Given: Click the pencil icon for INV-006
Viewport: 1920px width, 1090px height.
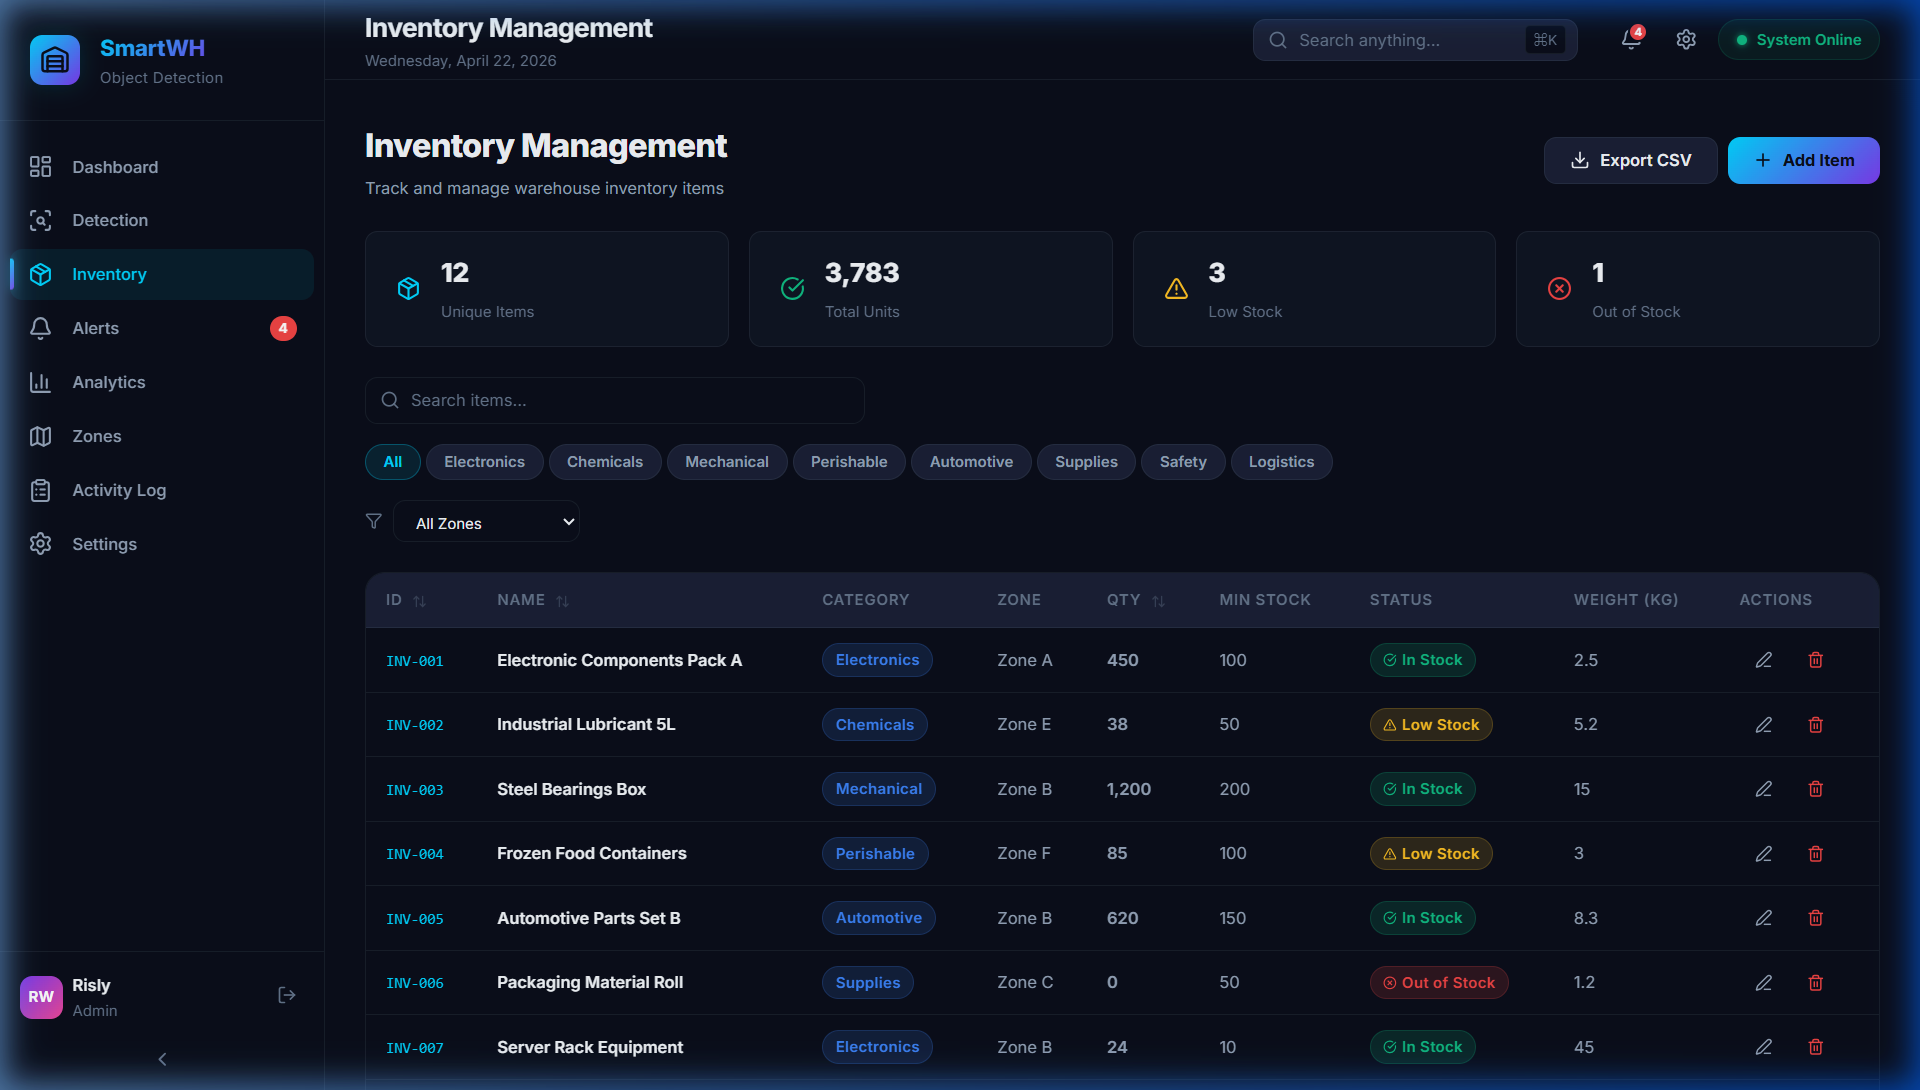Looking at the screenshot, I should [x=1763, y=983].
